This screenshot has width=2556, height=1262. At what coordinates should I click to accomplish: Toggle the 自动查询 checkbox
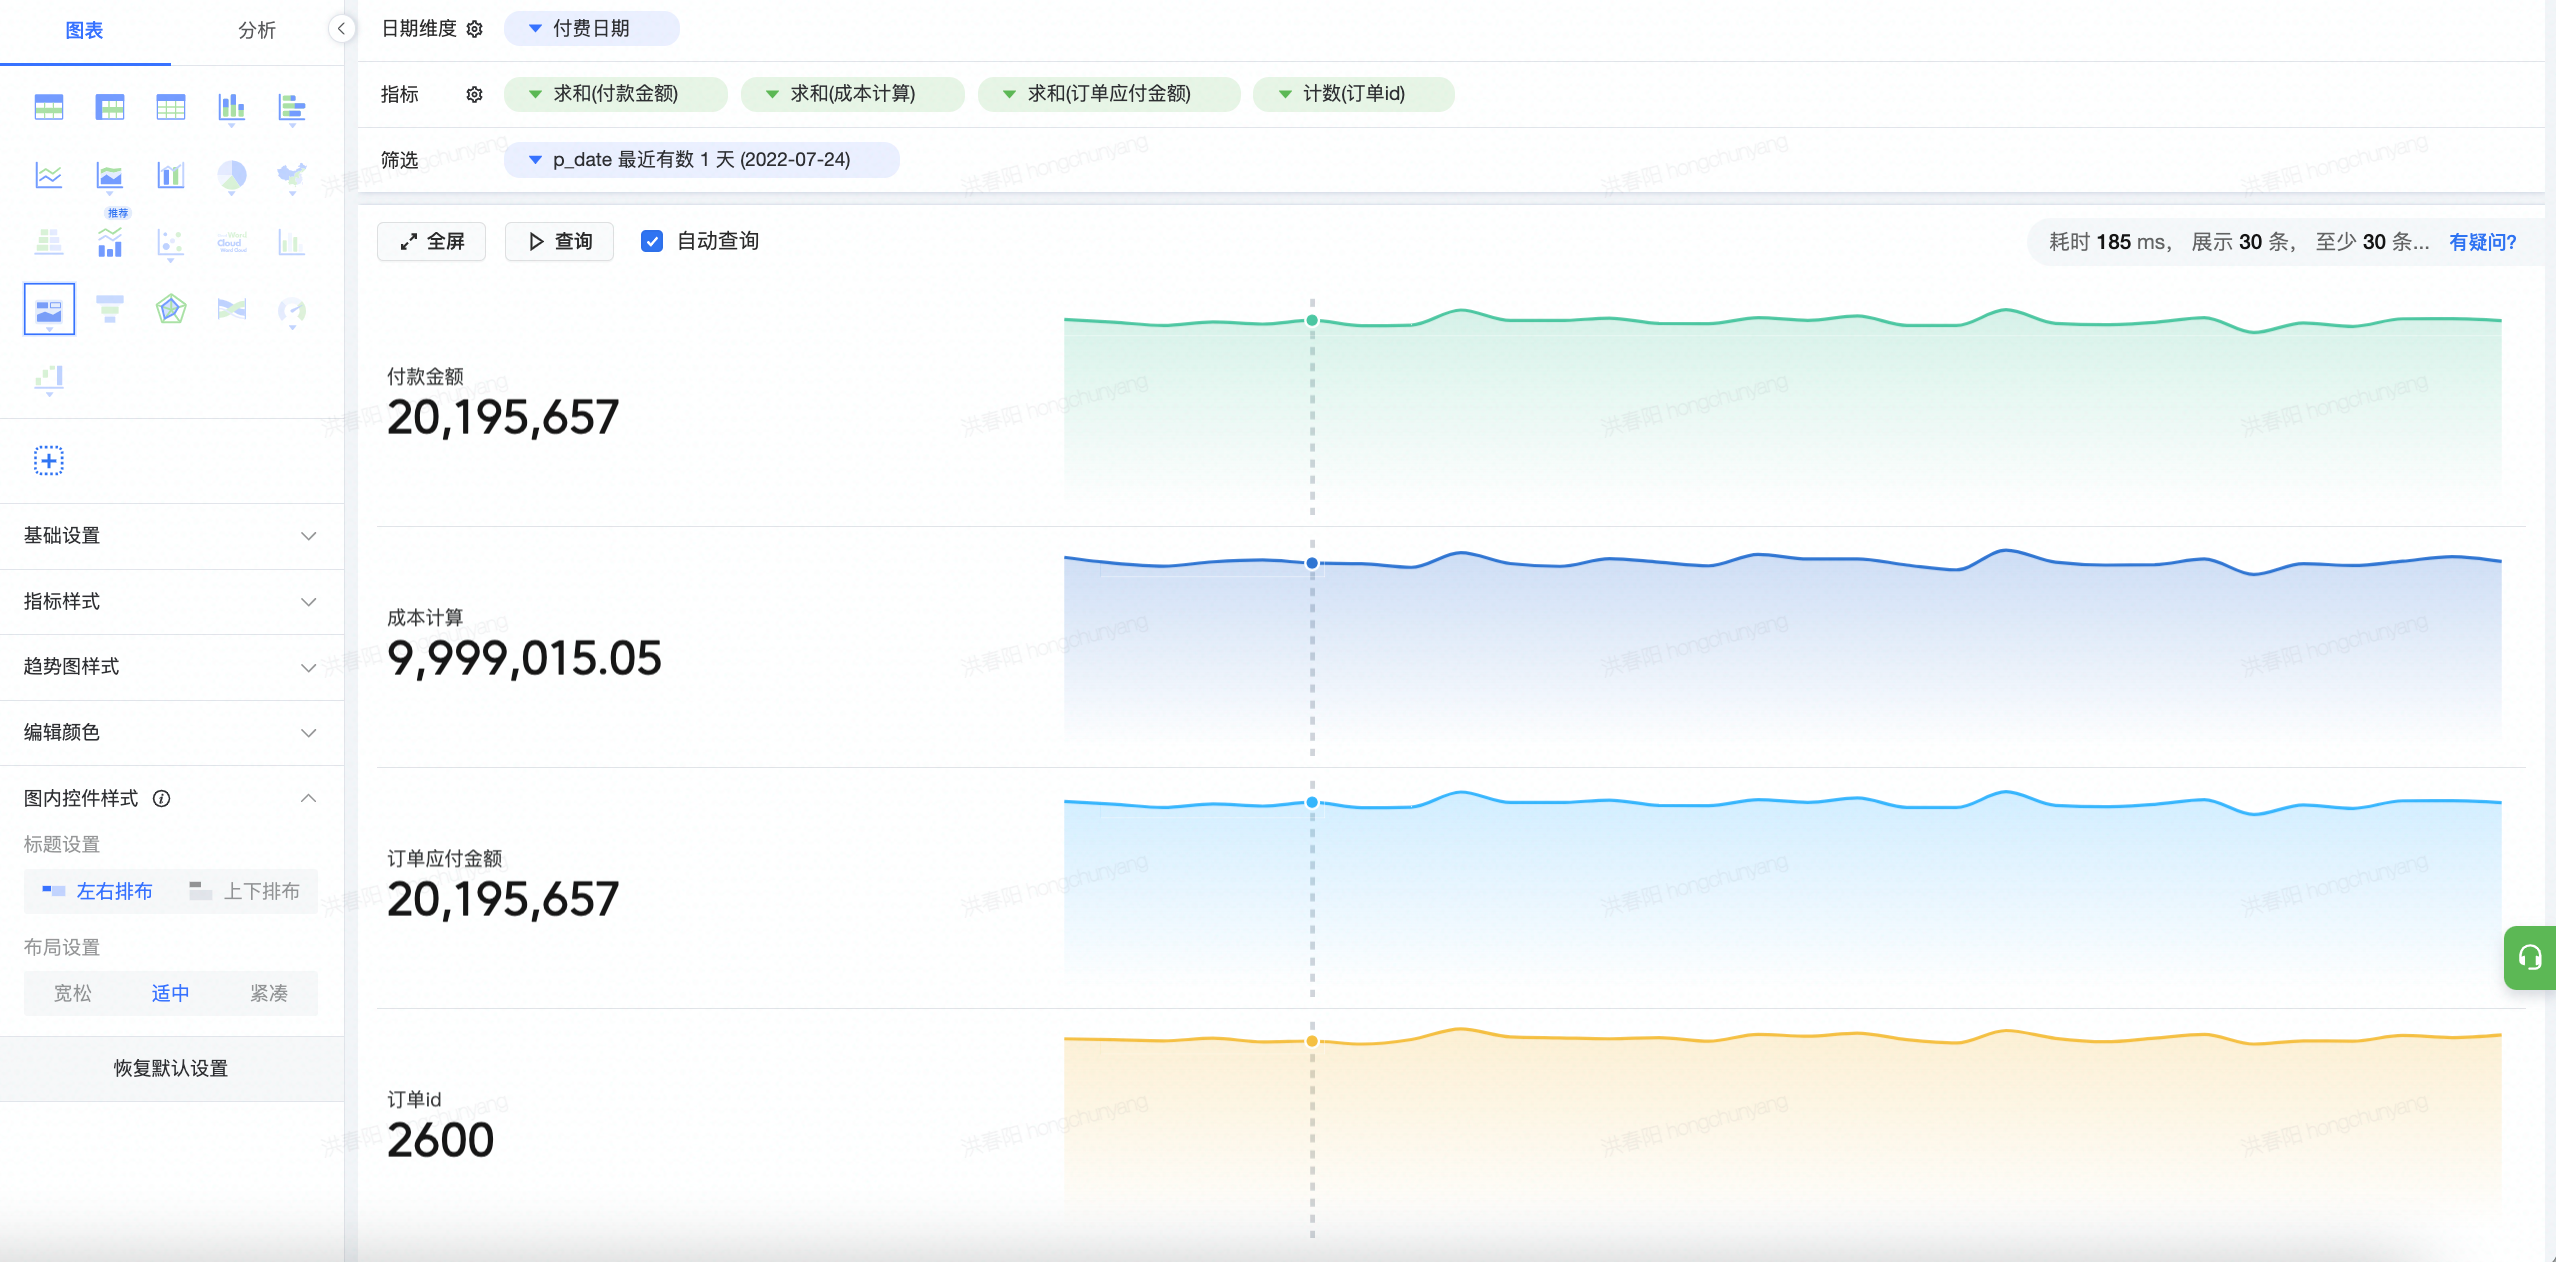click(x=652, y=241)
